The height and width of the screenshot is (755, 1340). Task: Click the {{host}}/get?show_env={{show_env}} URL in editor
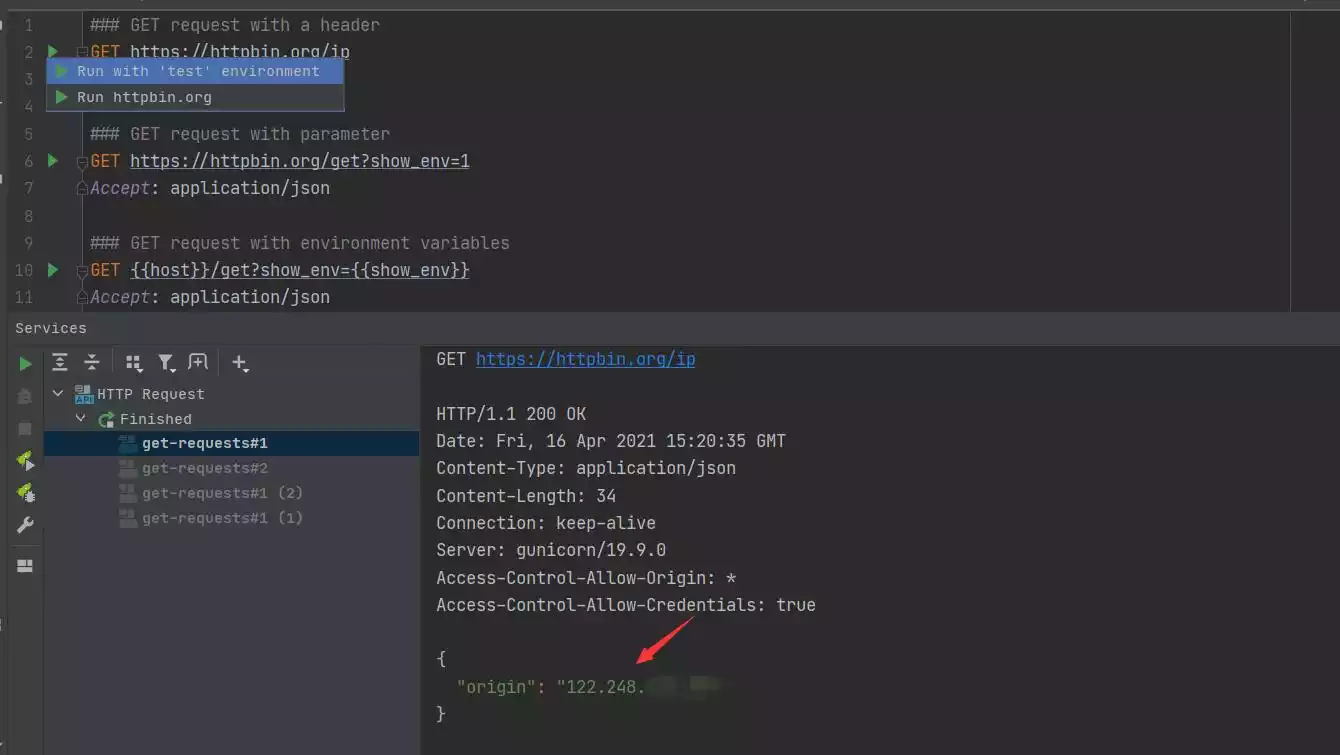click(x=300, y=270)
